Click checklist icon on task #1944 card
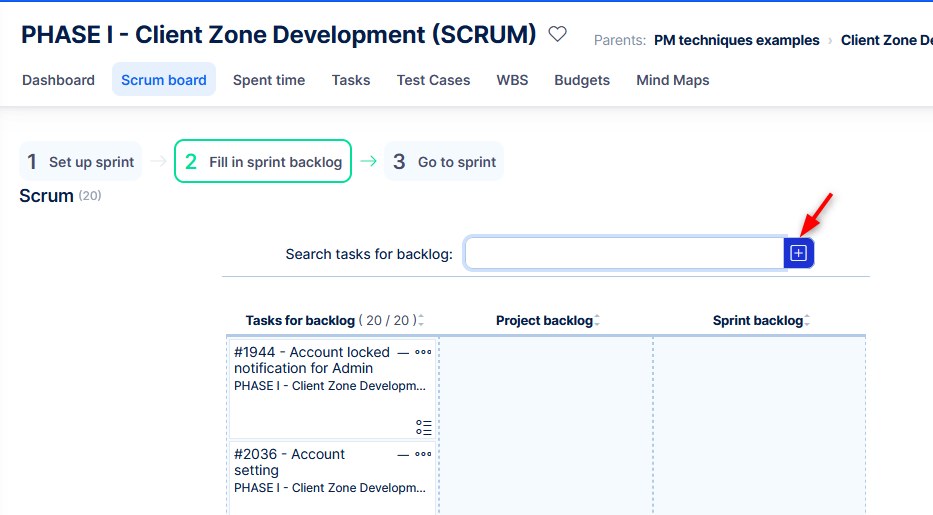The height and width of the screenshot is (515, 933). pyautogui.click(x=424, y=428)
